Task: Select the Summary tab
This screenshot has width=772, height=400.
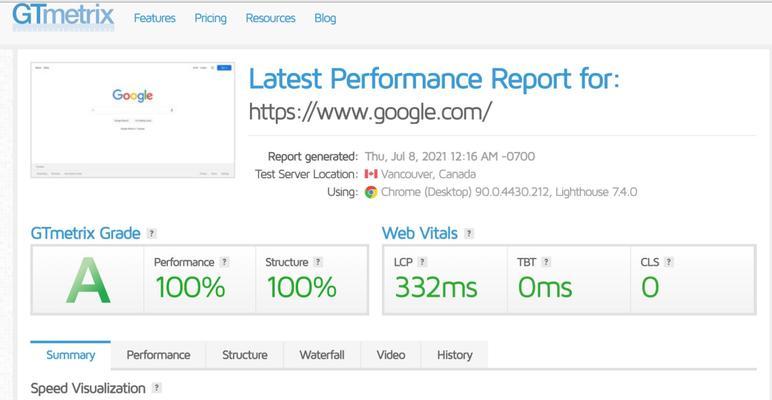Action: point(70,355)
